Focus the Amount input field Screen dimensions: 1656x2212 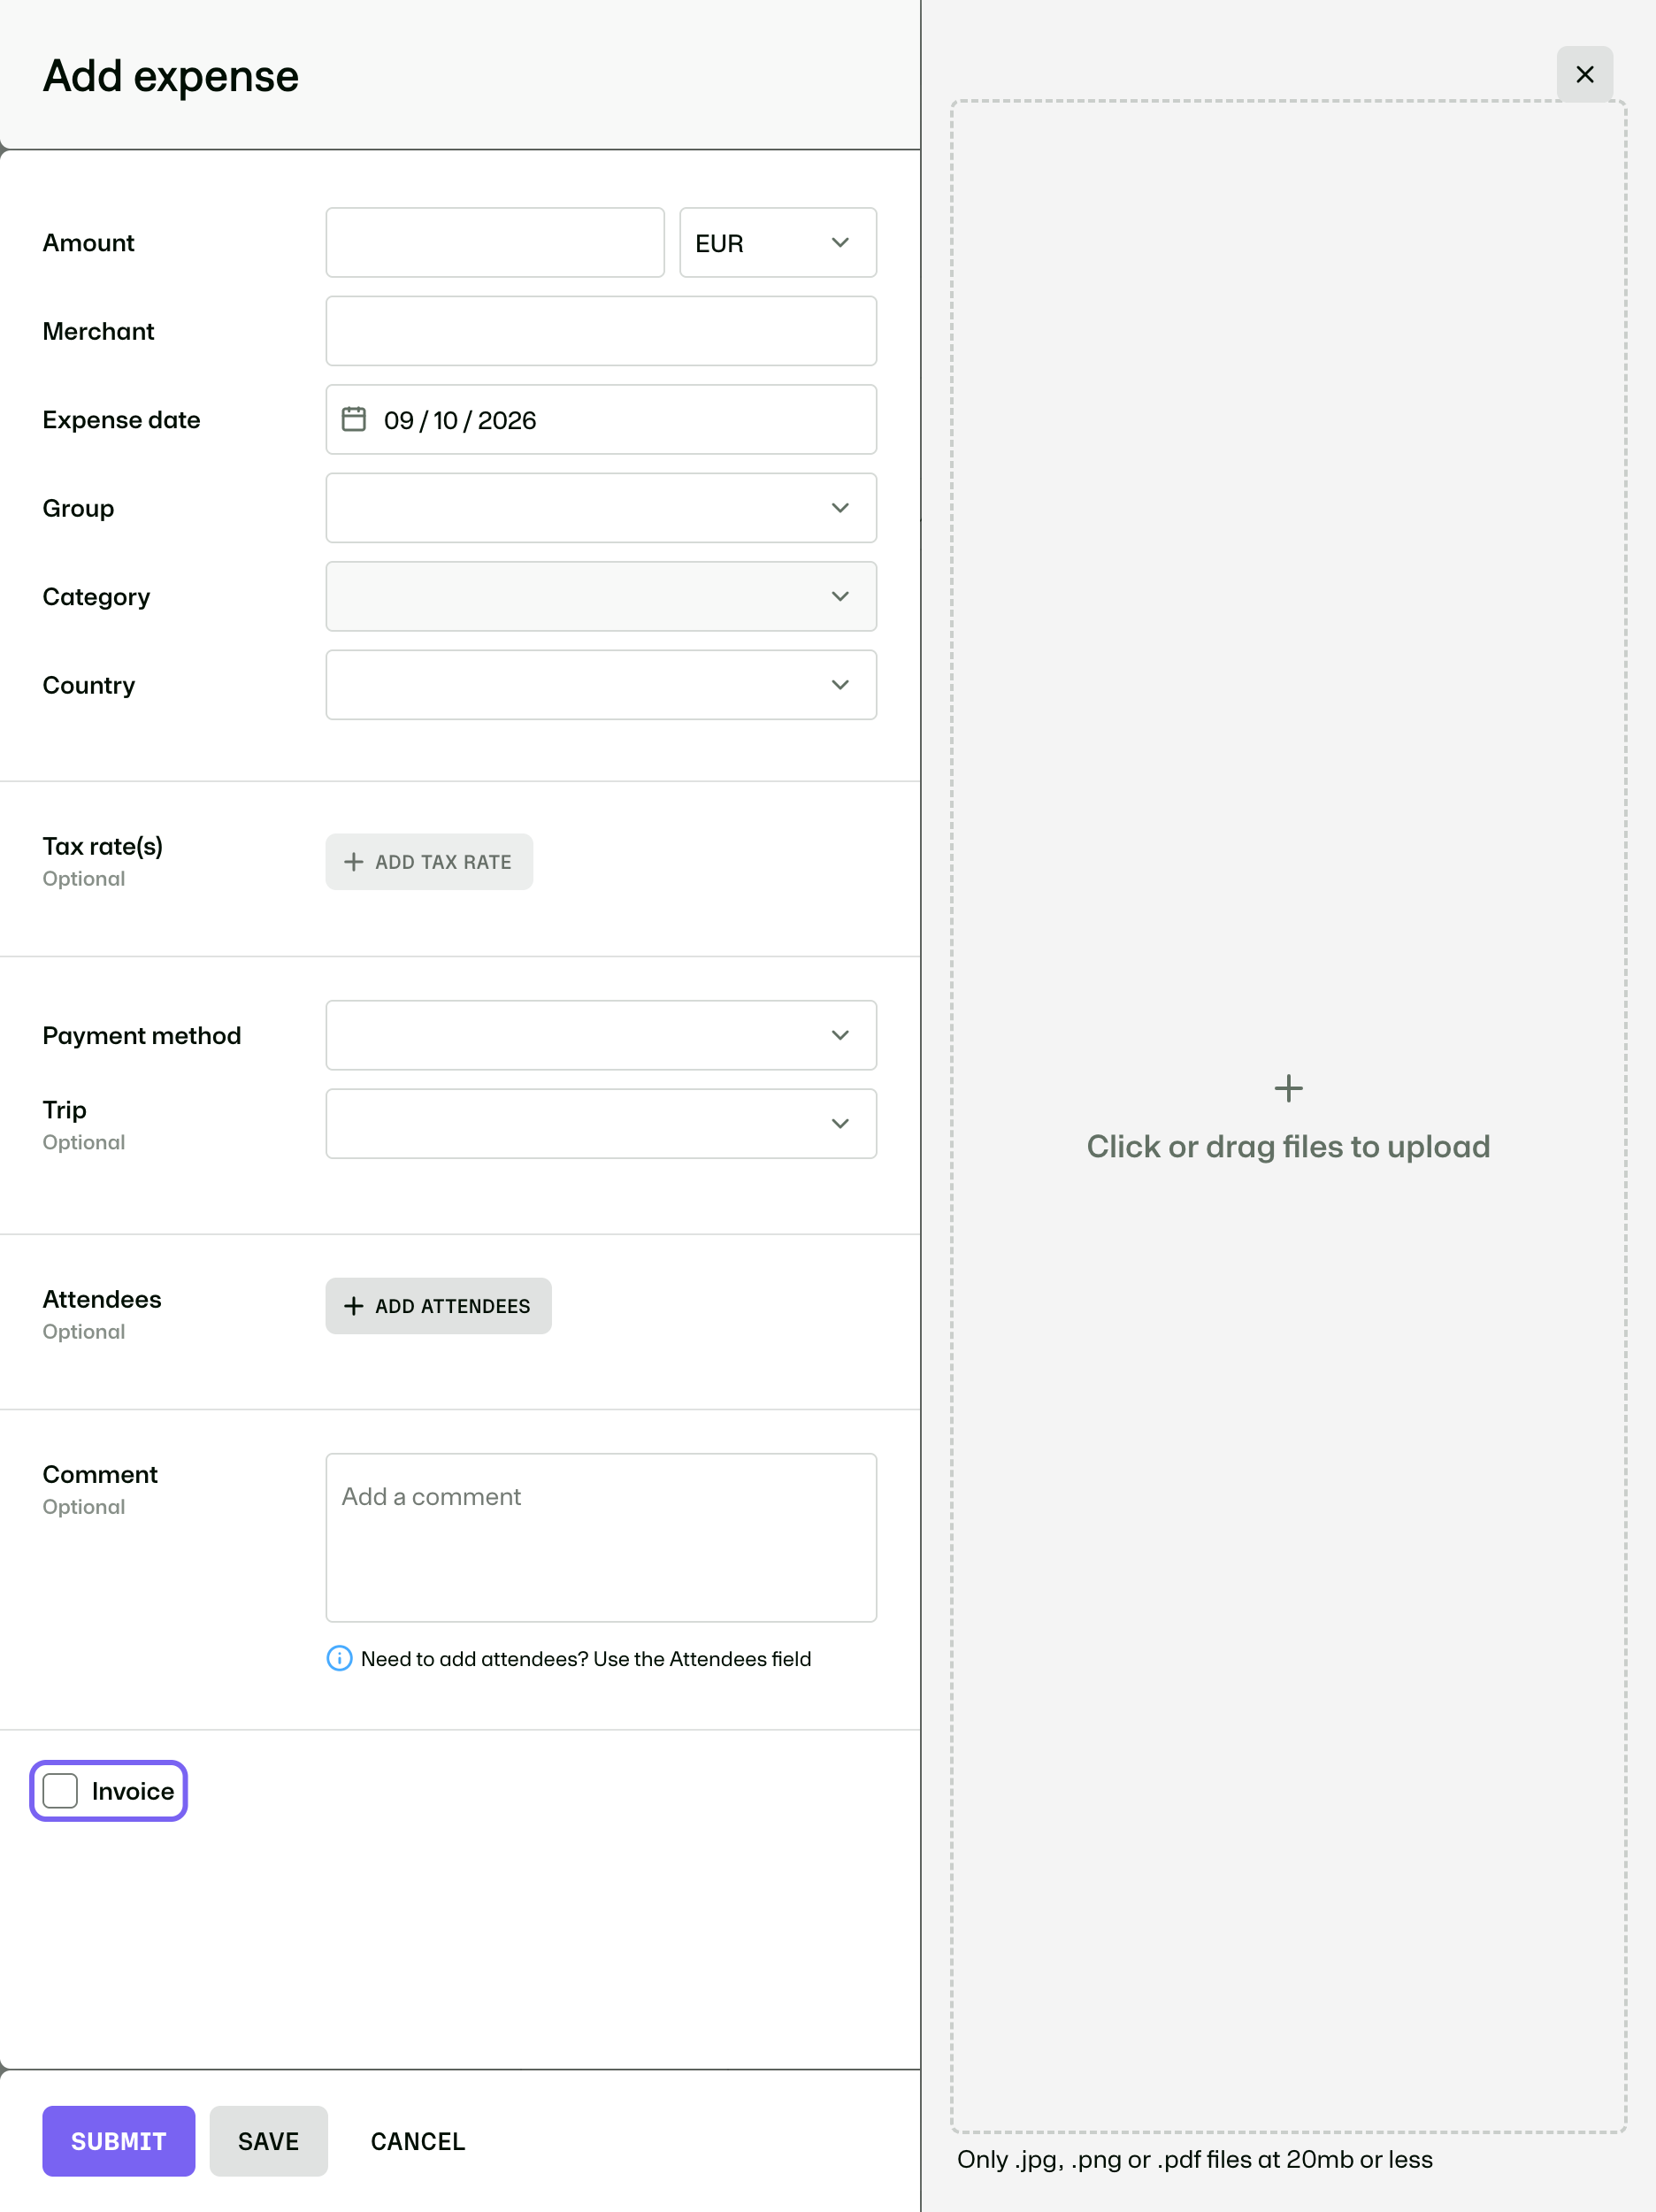(495, 243)
